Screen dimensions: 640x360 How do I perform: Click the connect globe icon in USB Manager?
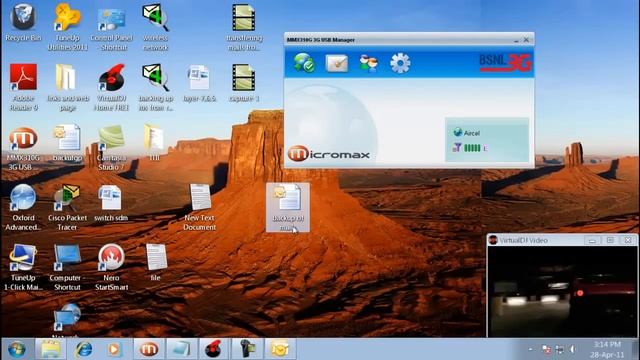tap(304, 63)
